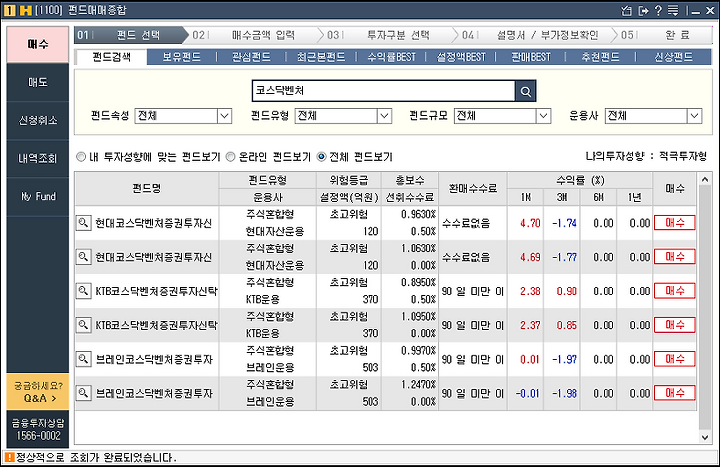
Task: Click the title bar window-list icon
Action: (626, 10)
